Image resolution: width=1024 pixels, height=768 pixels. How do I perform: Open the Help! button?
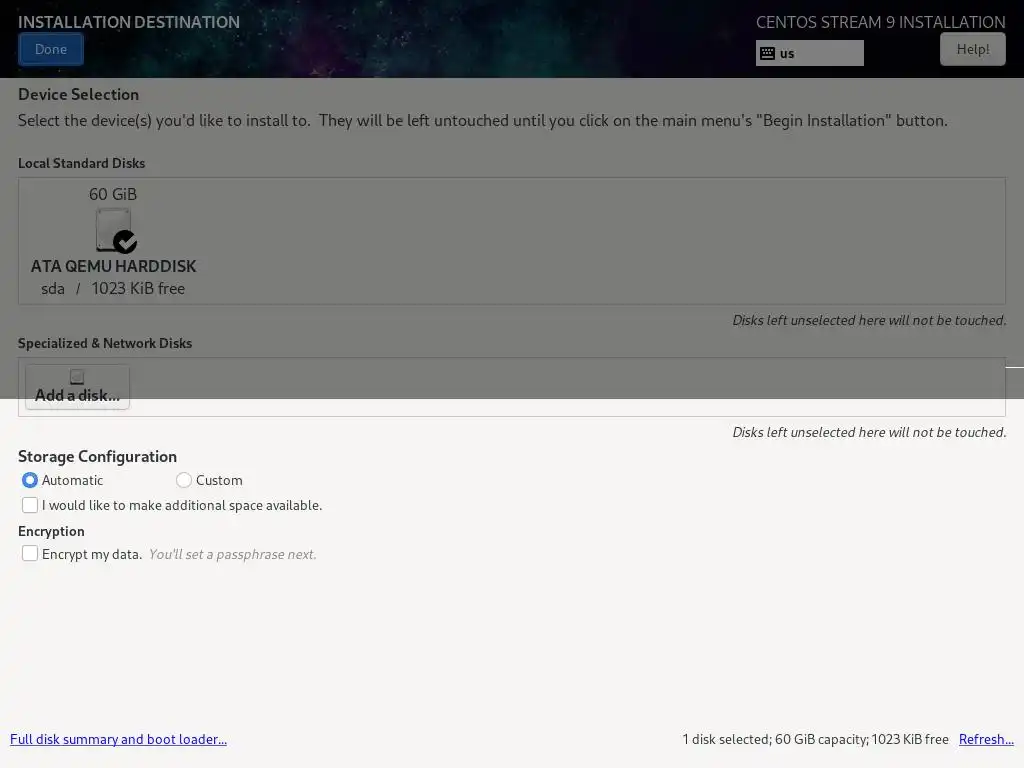pos(972,50)
